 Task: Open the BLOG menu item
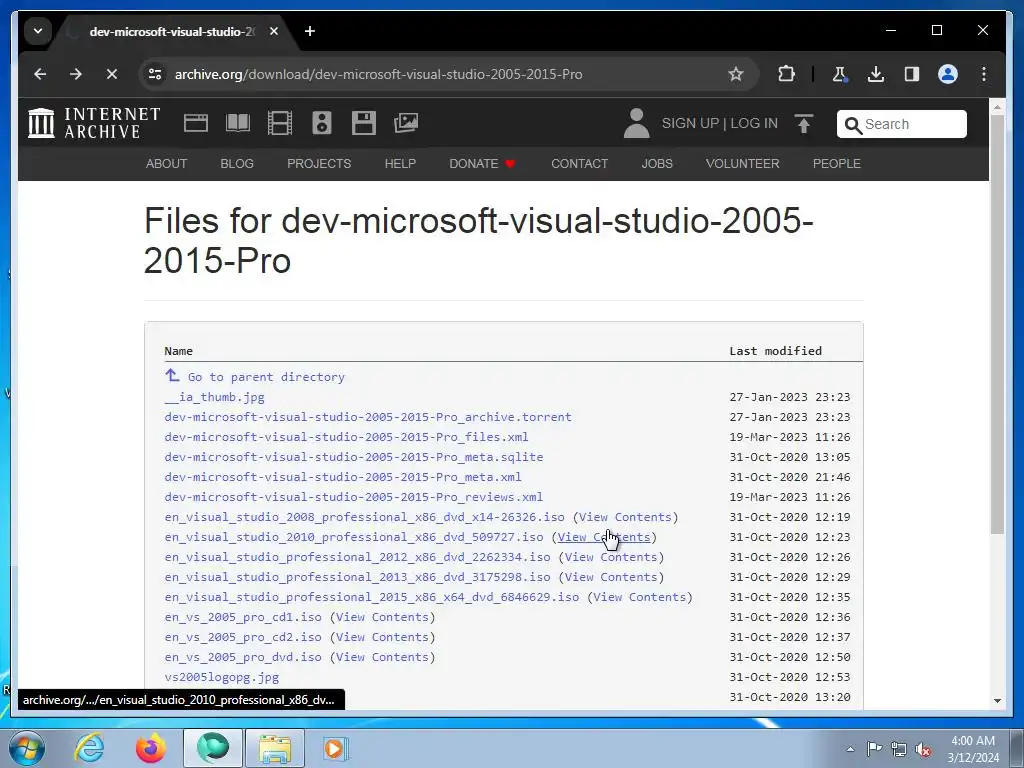click(x=236, y=163)
